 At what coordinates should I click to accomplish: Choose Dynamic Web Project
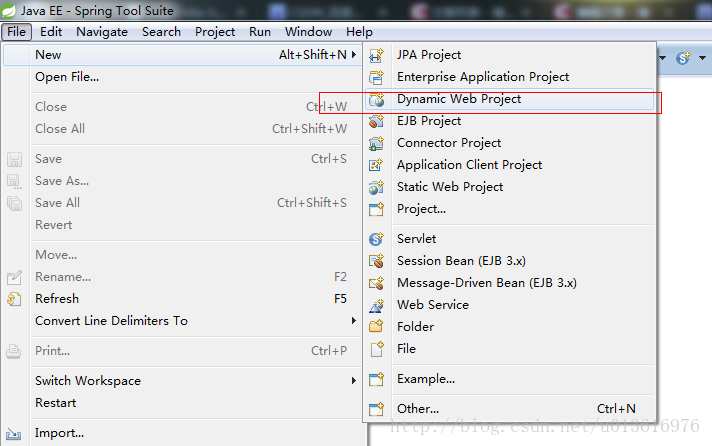coord(509,99)
